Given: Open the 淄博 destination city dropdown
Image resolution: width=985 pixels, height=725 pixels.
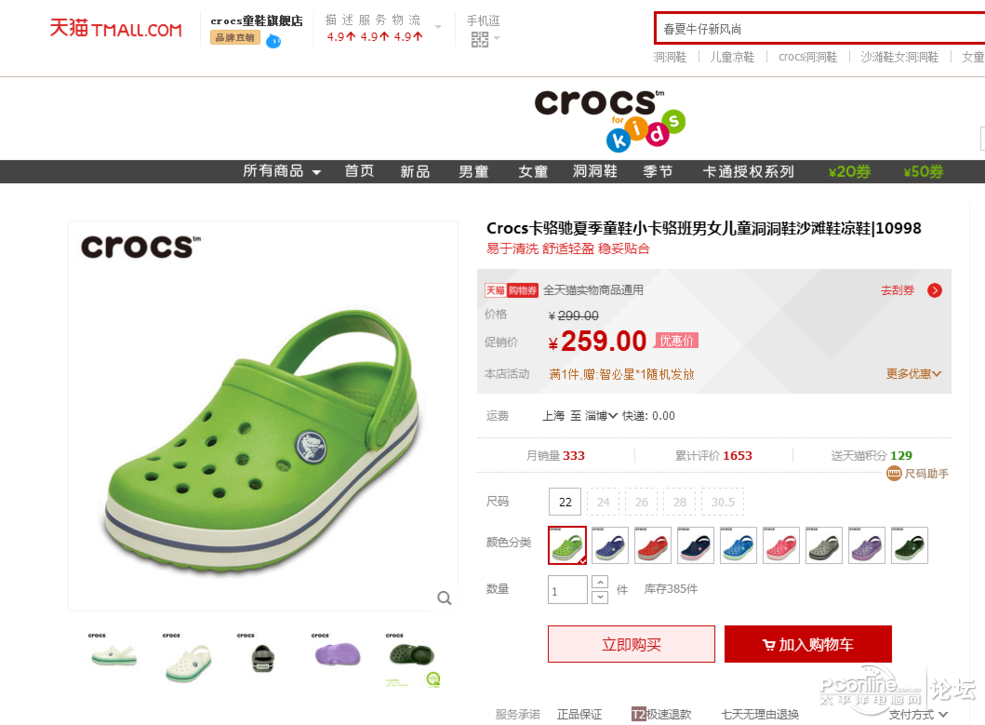Looking at the screenshot, I should coord(601,416).
